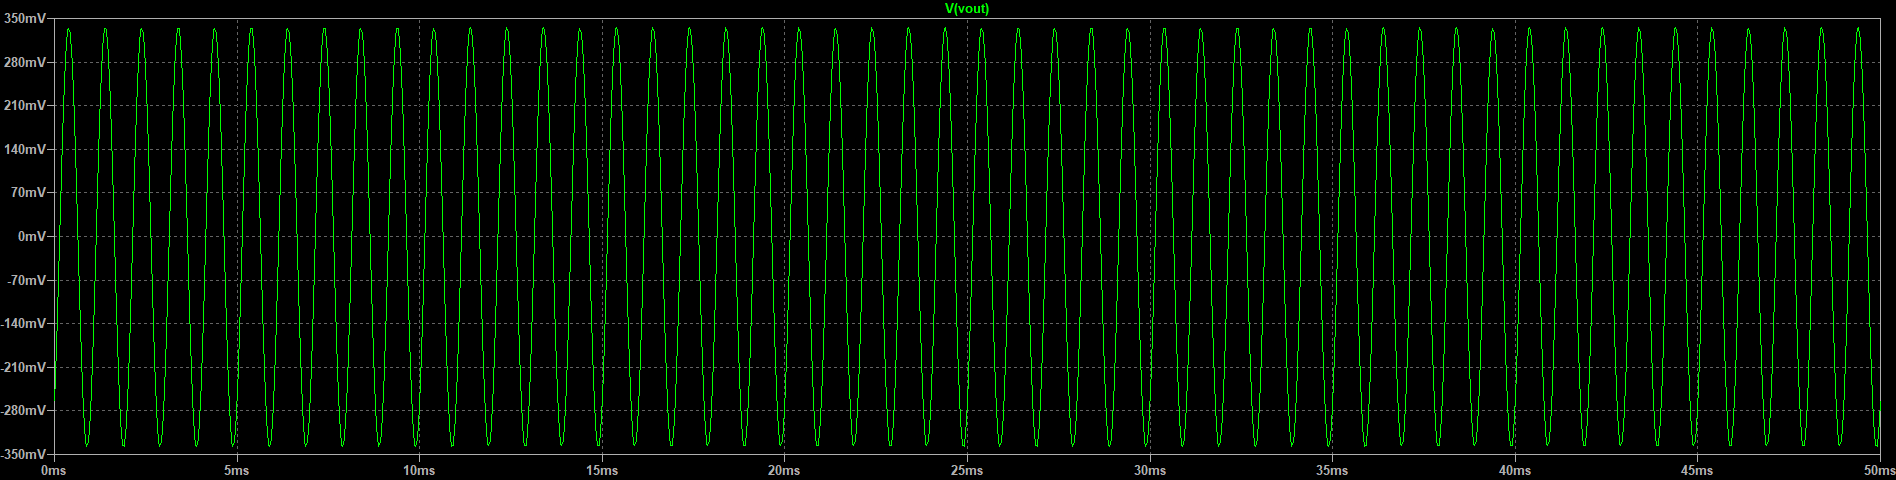Click the 10ms time axis label

point(419,470)
